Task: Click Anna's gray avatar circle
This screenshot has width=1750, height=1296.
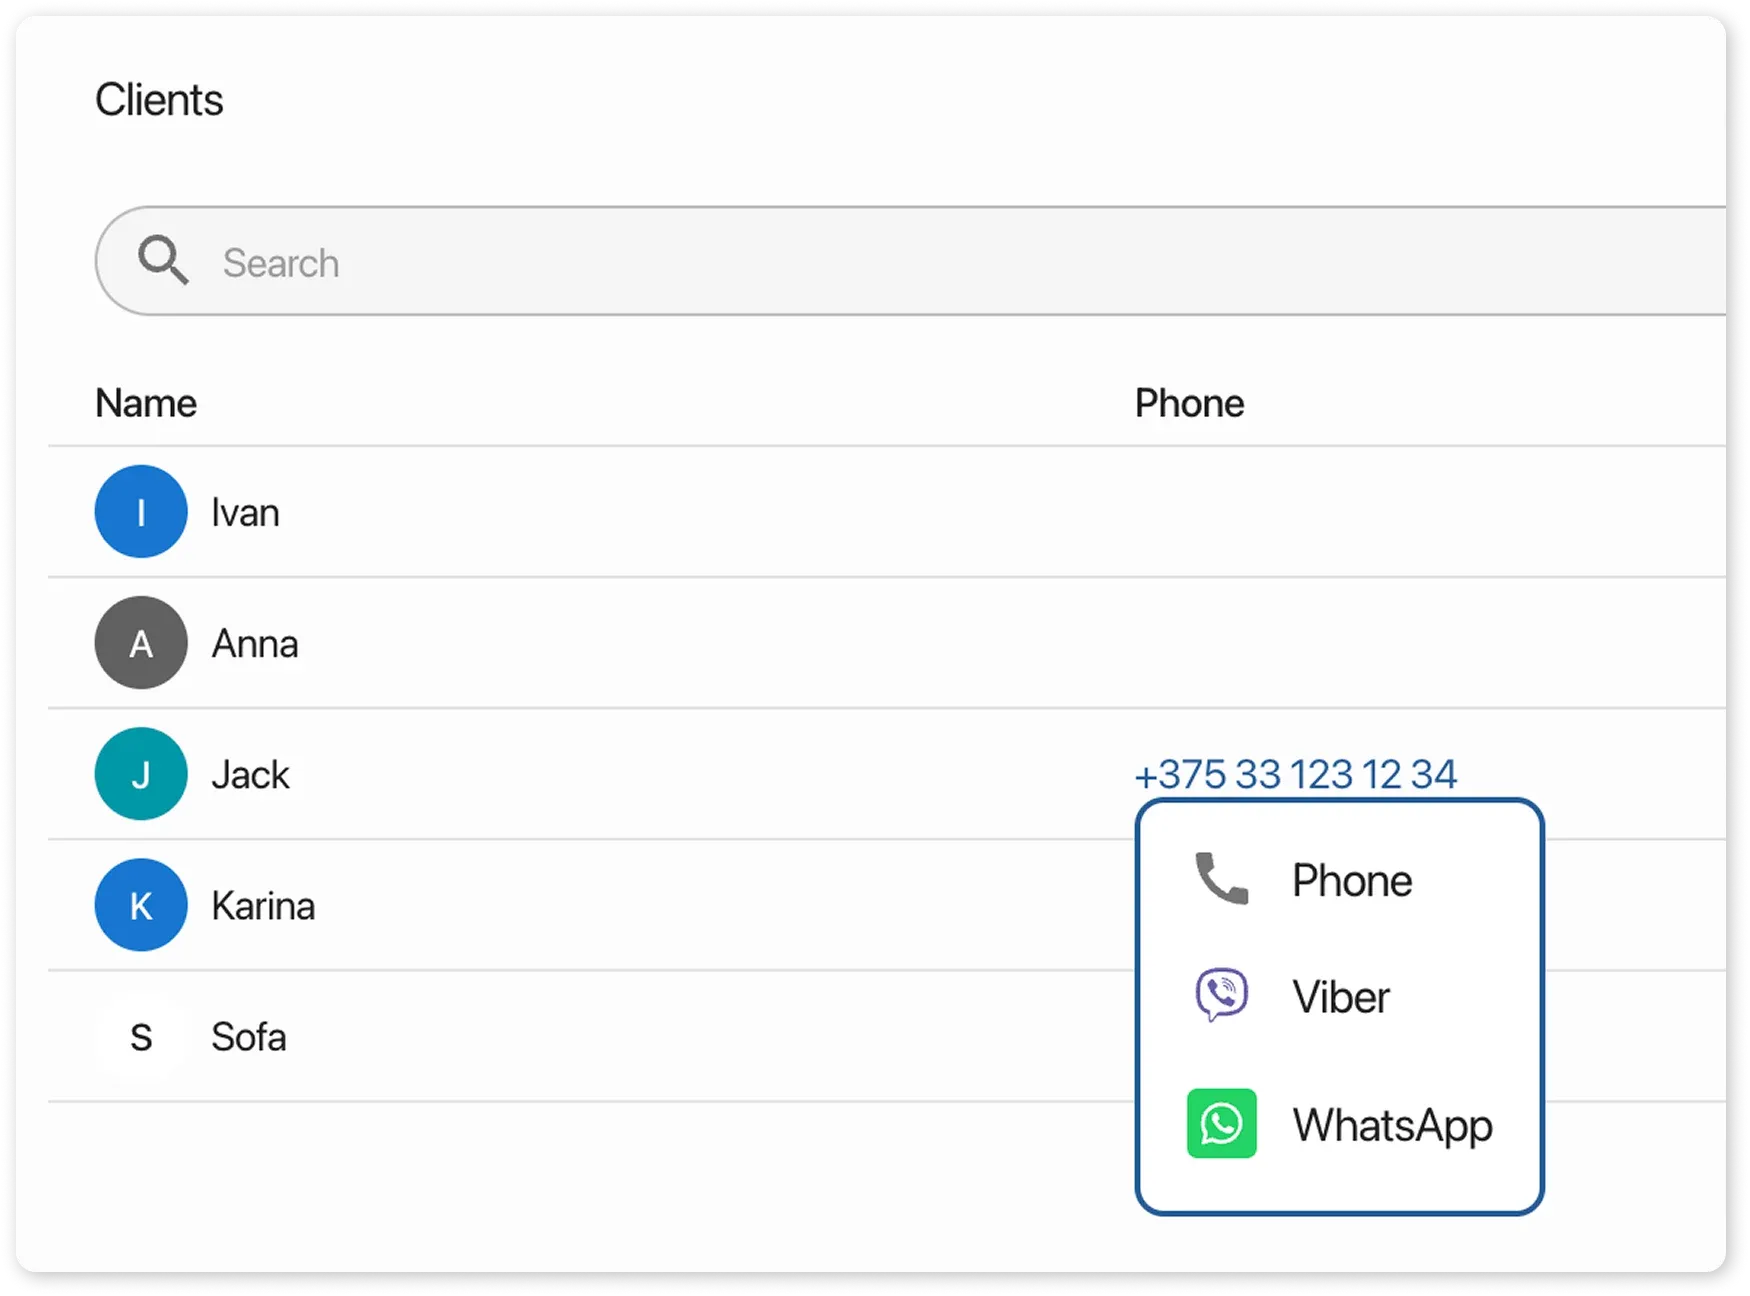Action: [141, 643]
